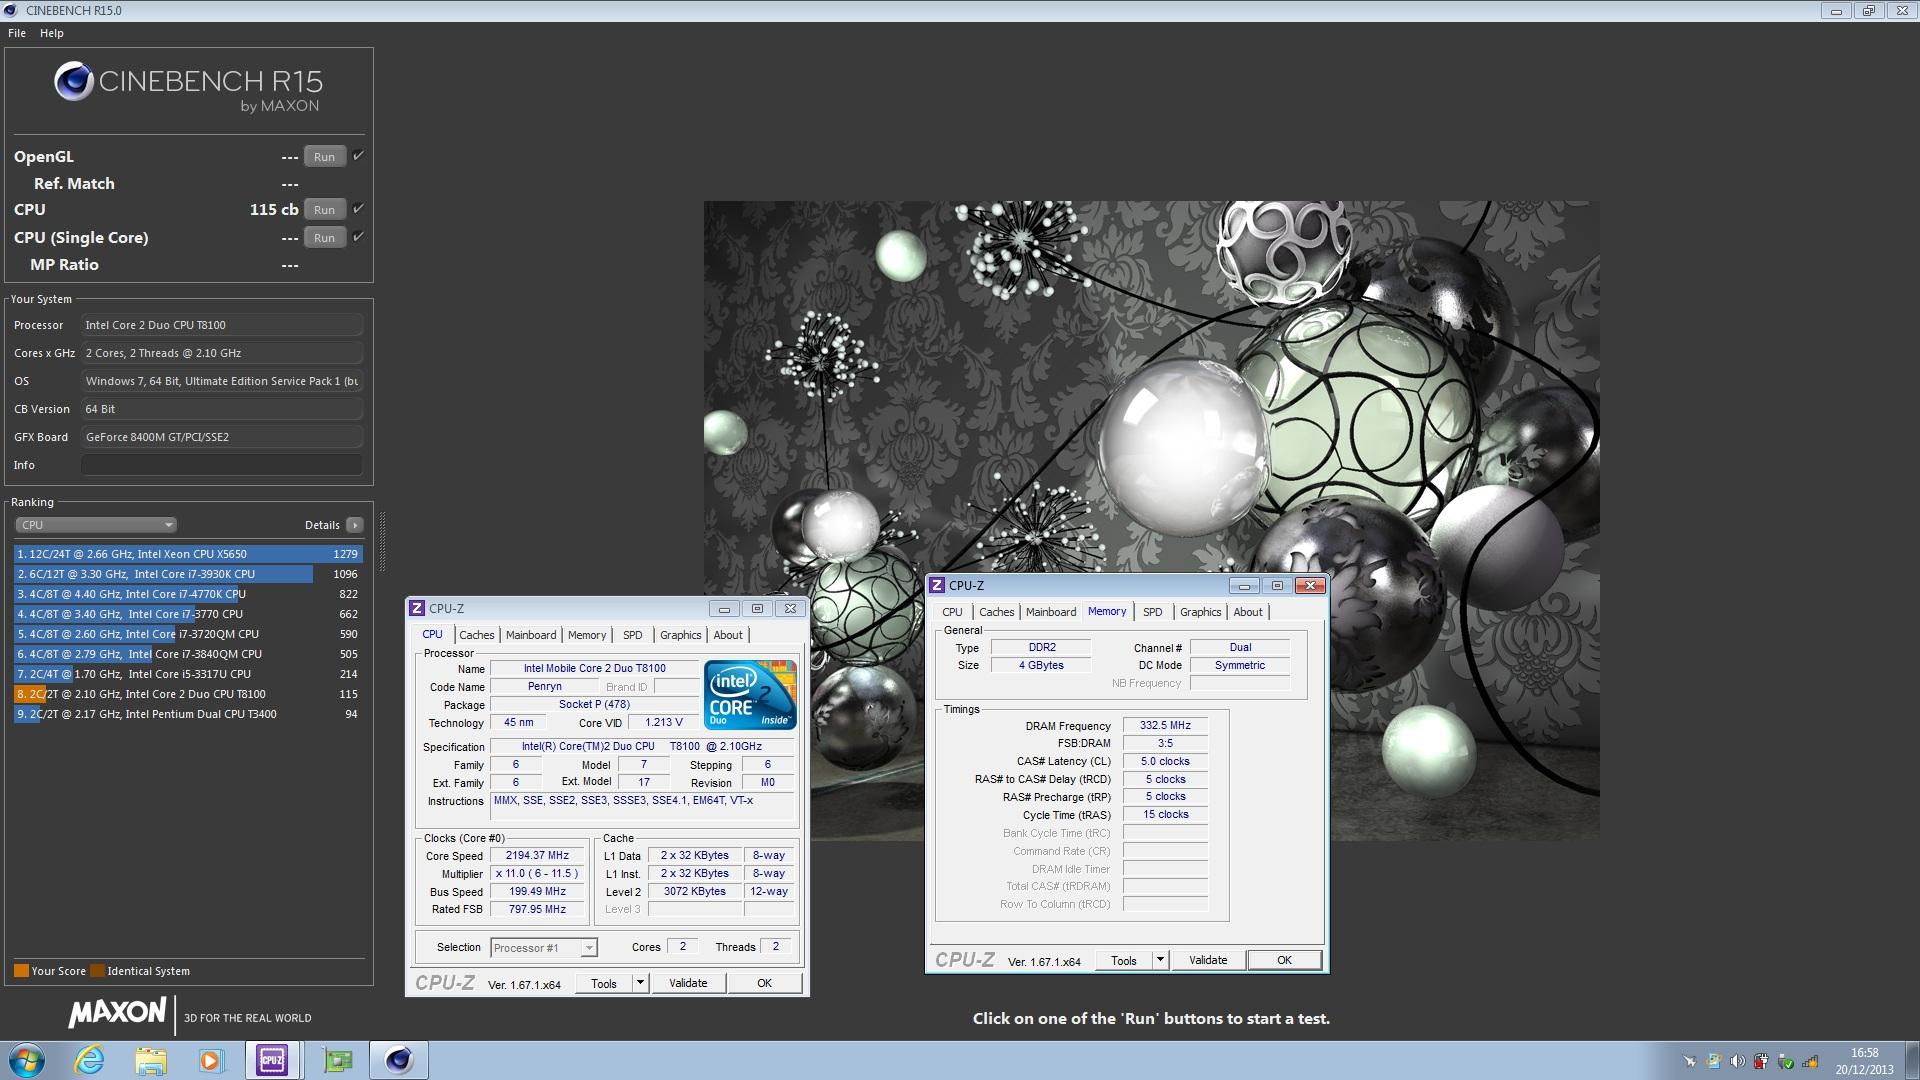Select ranking row Core i7-3770 CPU
This screenshot has height=1080, width=1920.
tap(188, 614)
